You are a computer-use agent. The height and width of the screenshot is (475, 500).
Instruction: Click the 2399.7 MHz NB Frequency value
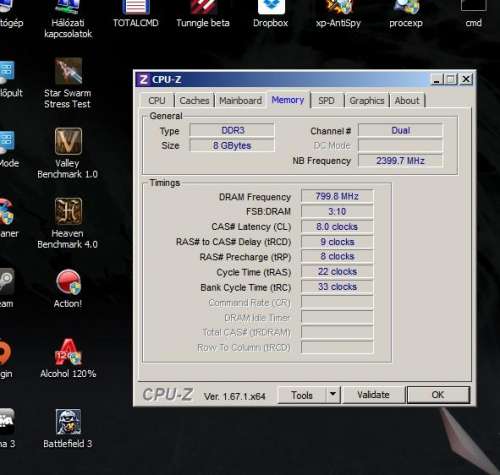pos(400,161)
